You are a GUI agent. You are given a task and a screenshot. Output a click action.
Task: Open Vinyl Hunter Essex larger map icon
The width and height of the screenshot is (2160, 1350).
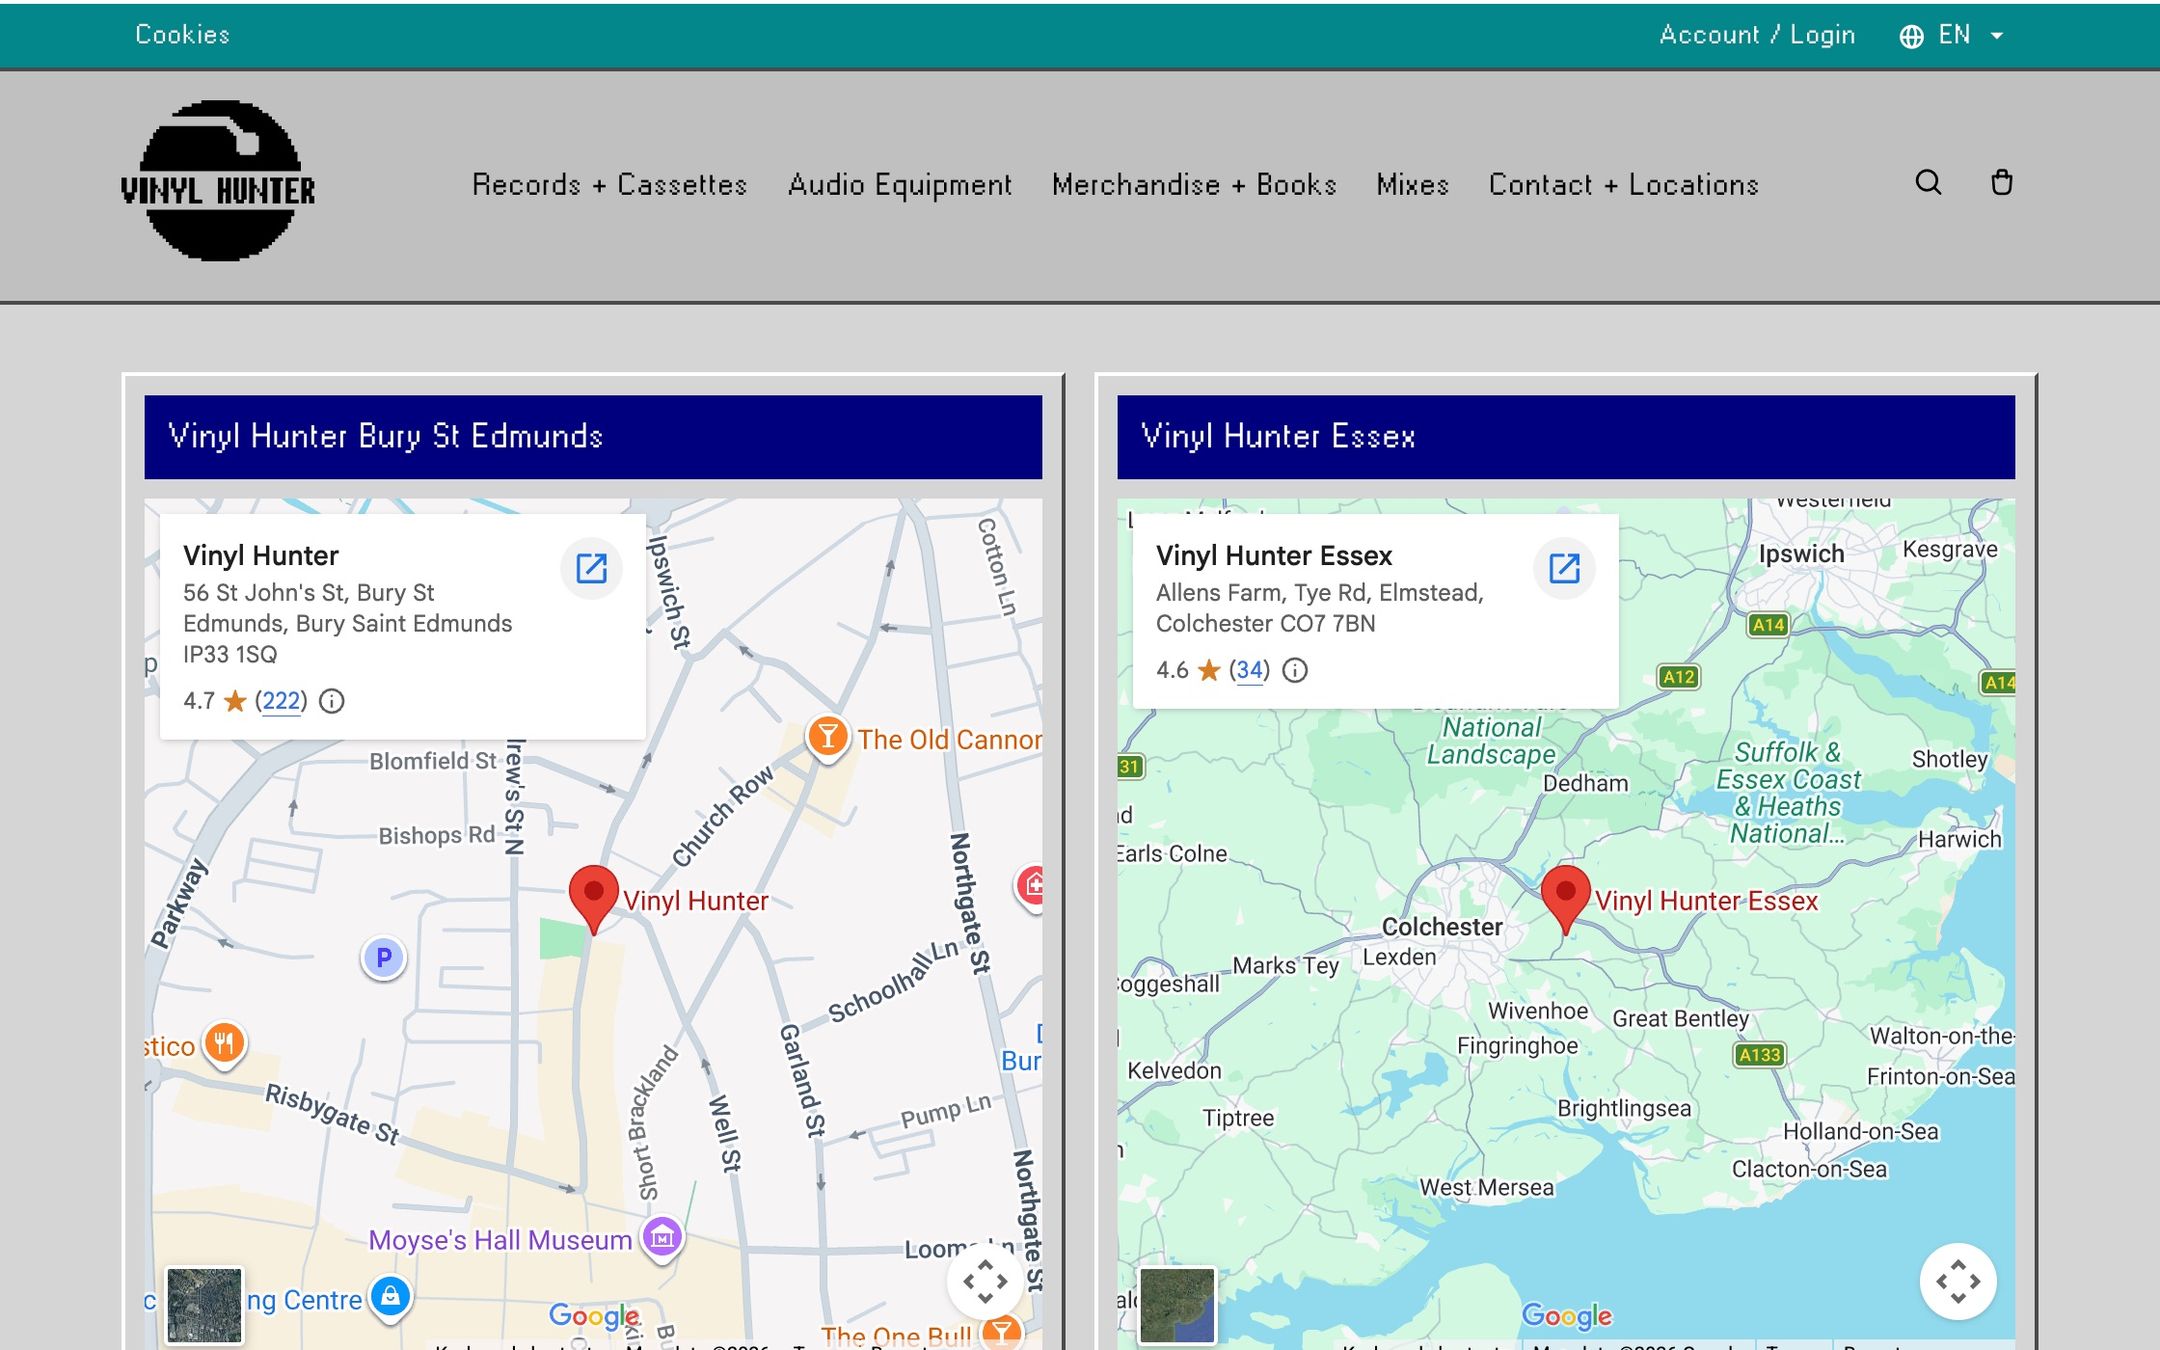tap(1564, 568)
